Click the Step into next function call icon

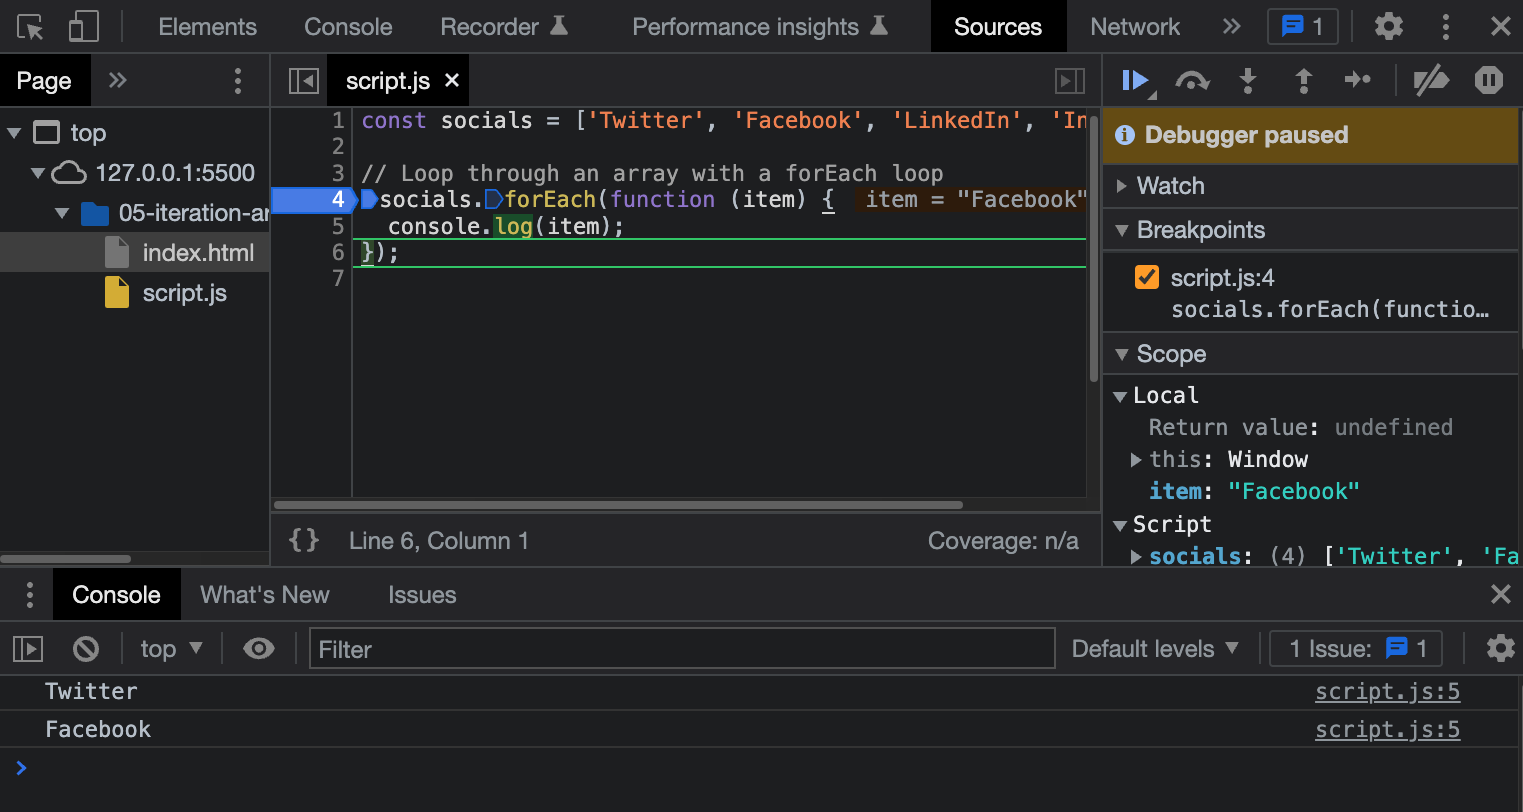tap(1248, 80)
